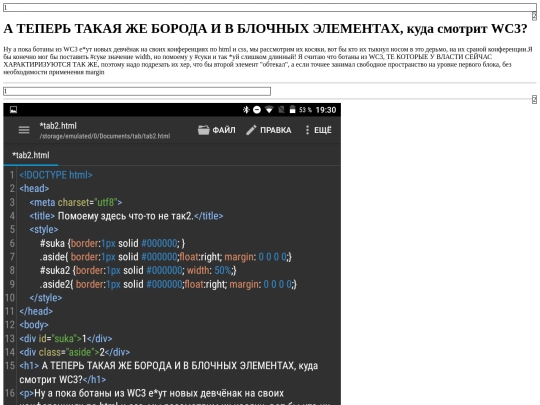540x405 pixels.
Task: Click the .aside{ float:right rule line
Action: point(166,257)
